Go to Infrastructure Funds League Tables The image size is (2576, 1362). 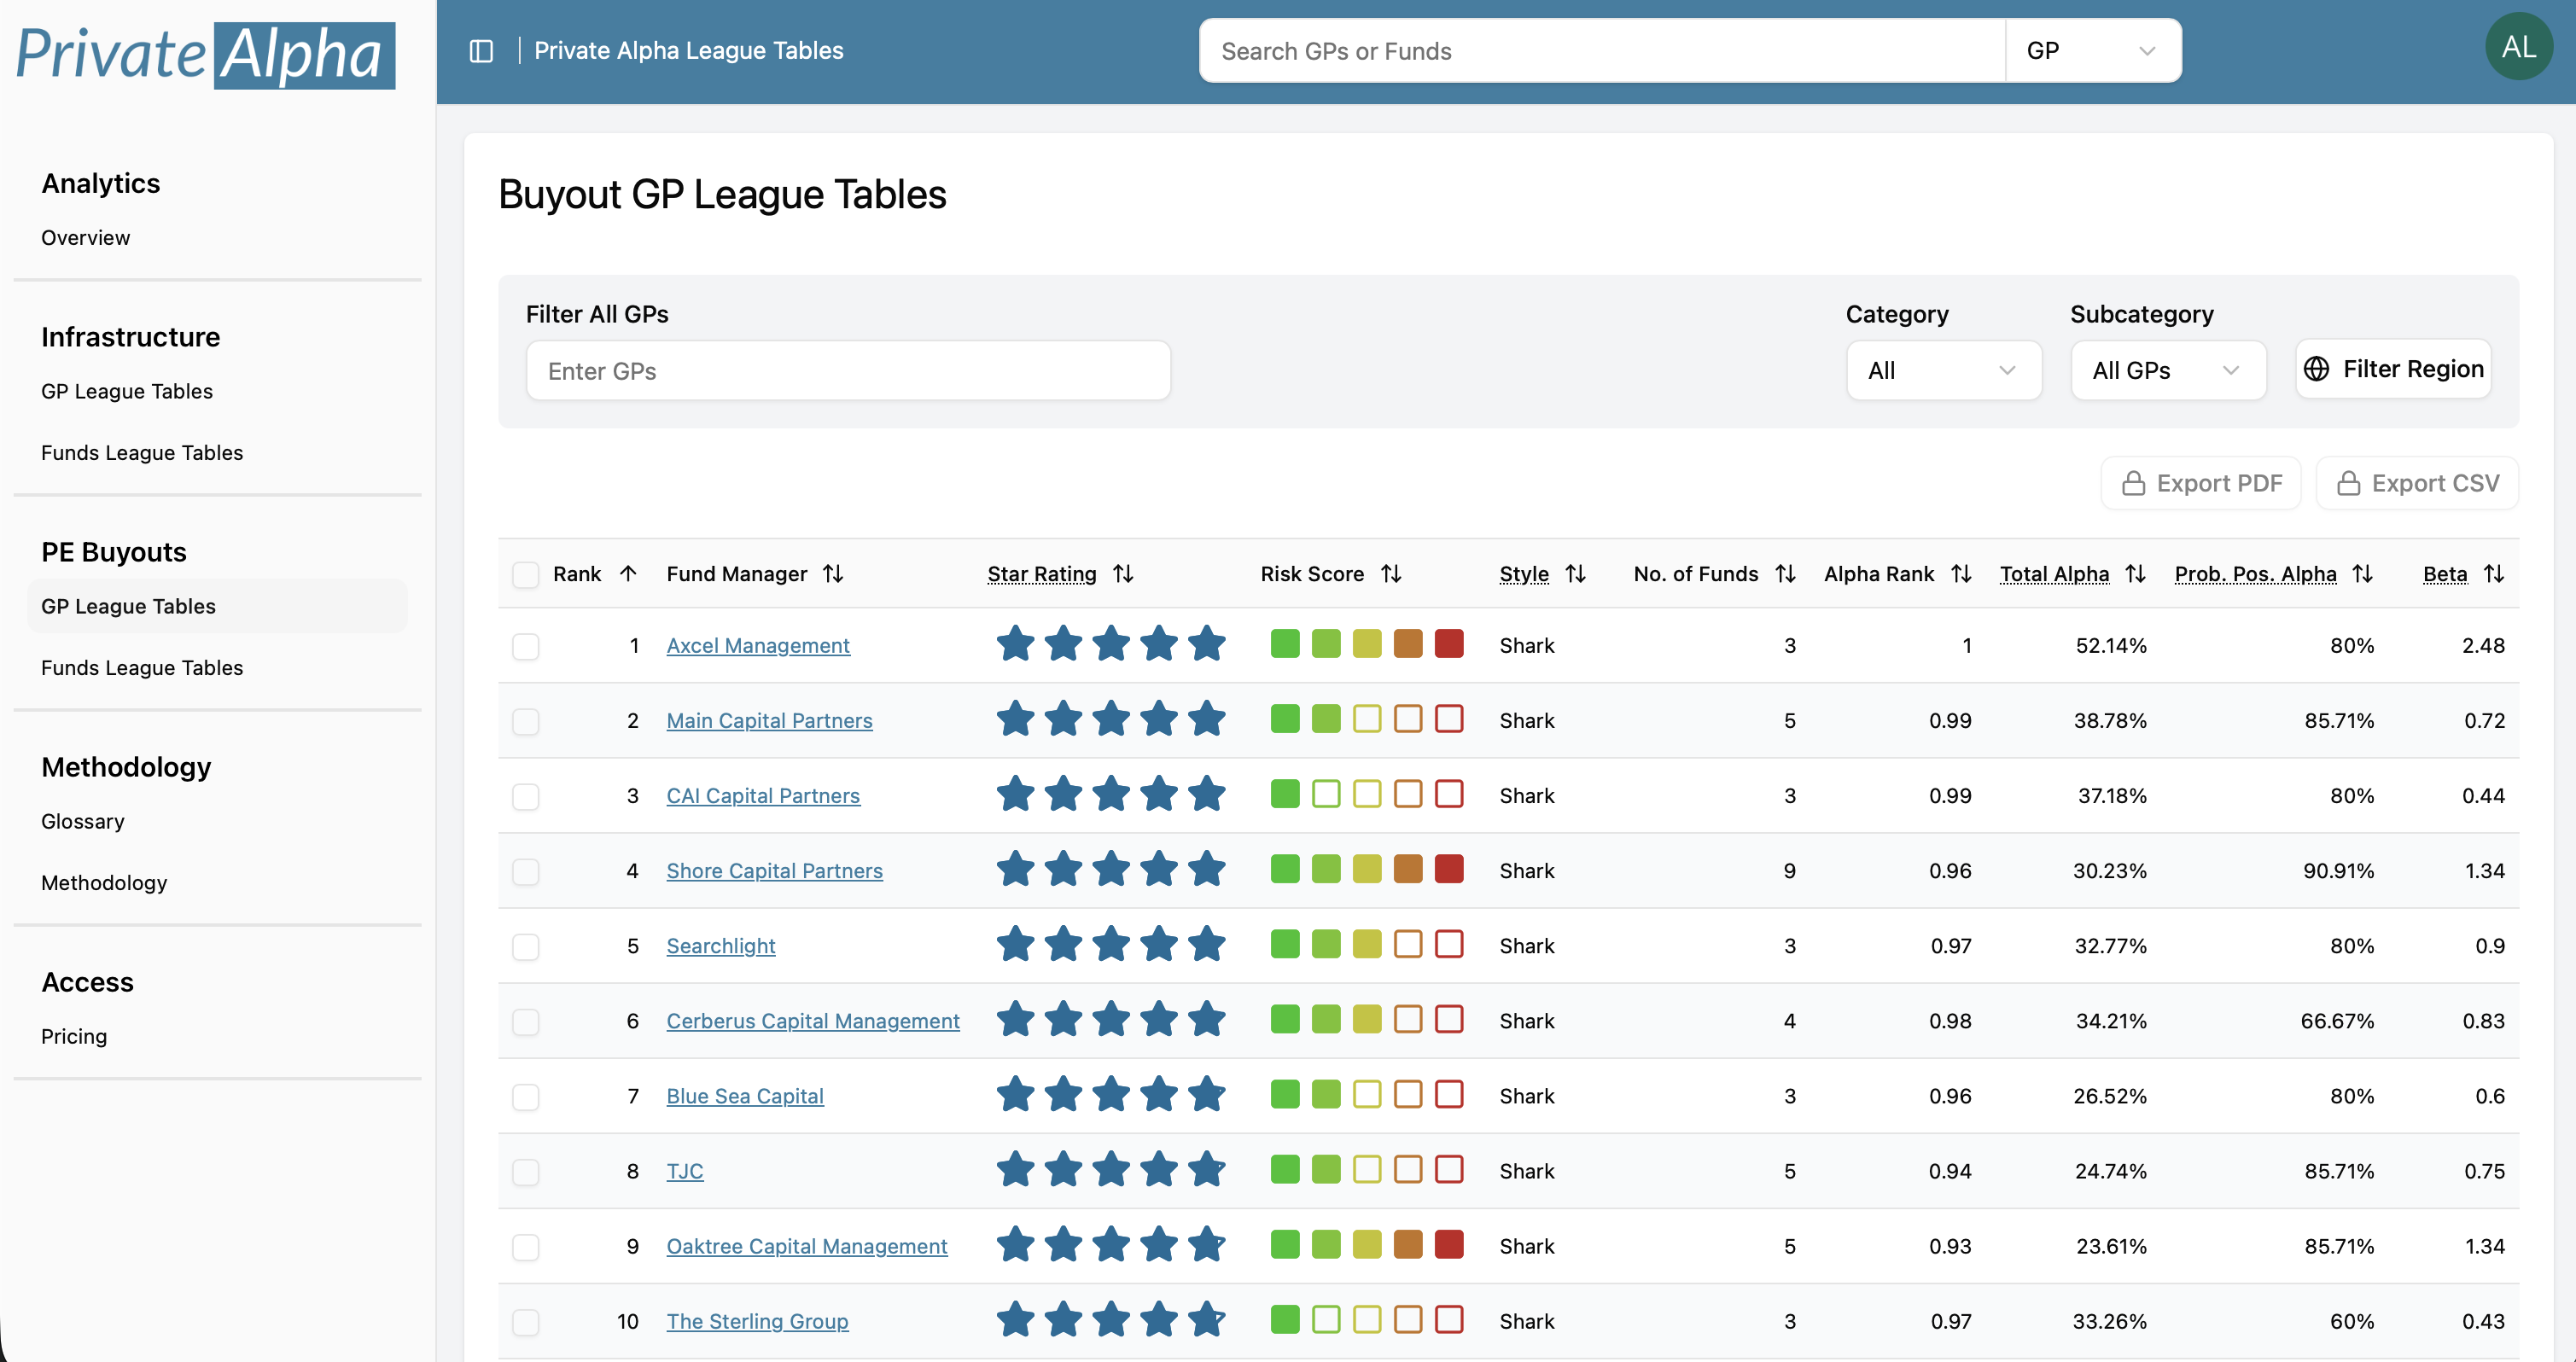click(142, 453)
